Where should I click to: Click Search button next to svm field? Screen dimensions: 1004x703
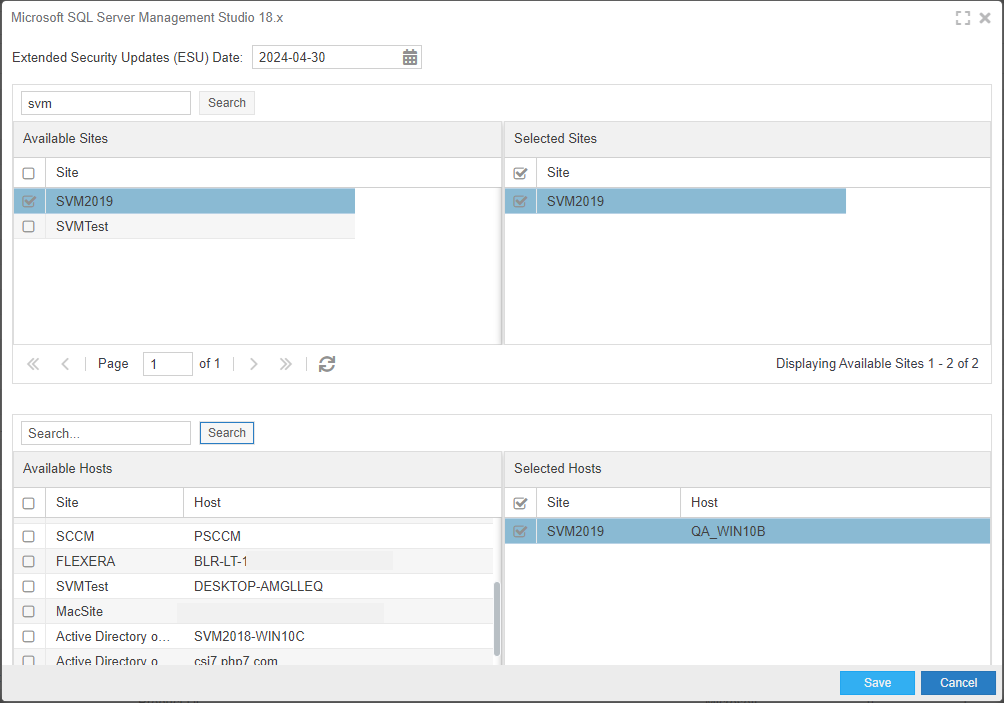coord(227,103)
